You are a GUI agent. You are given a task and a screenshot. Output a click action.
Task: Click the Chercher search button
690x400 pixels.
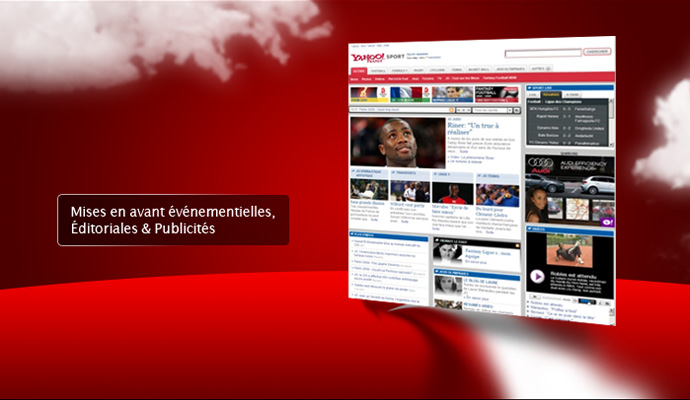pos(597,52)
